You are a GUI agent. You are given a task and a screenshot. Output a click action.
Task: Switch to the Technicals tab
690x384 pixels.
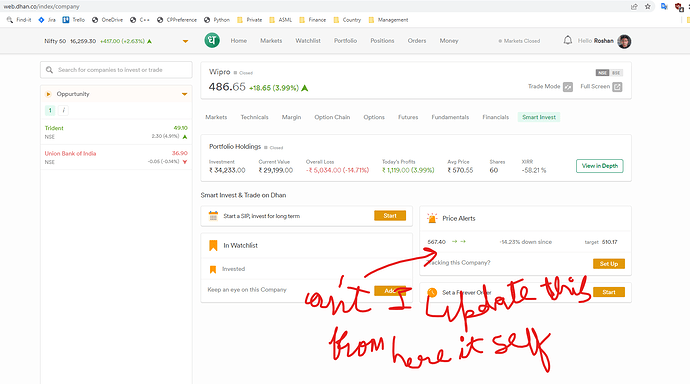pos(254,117)
